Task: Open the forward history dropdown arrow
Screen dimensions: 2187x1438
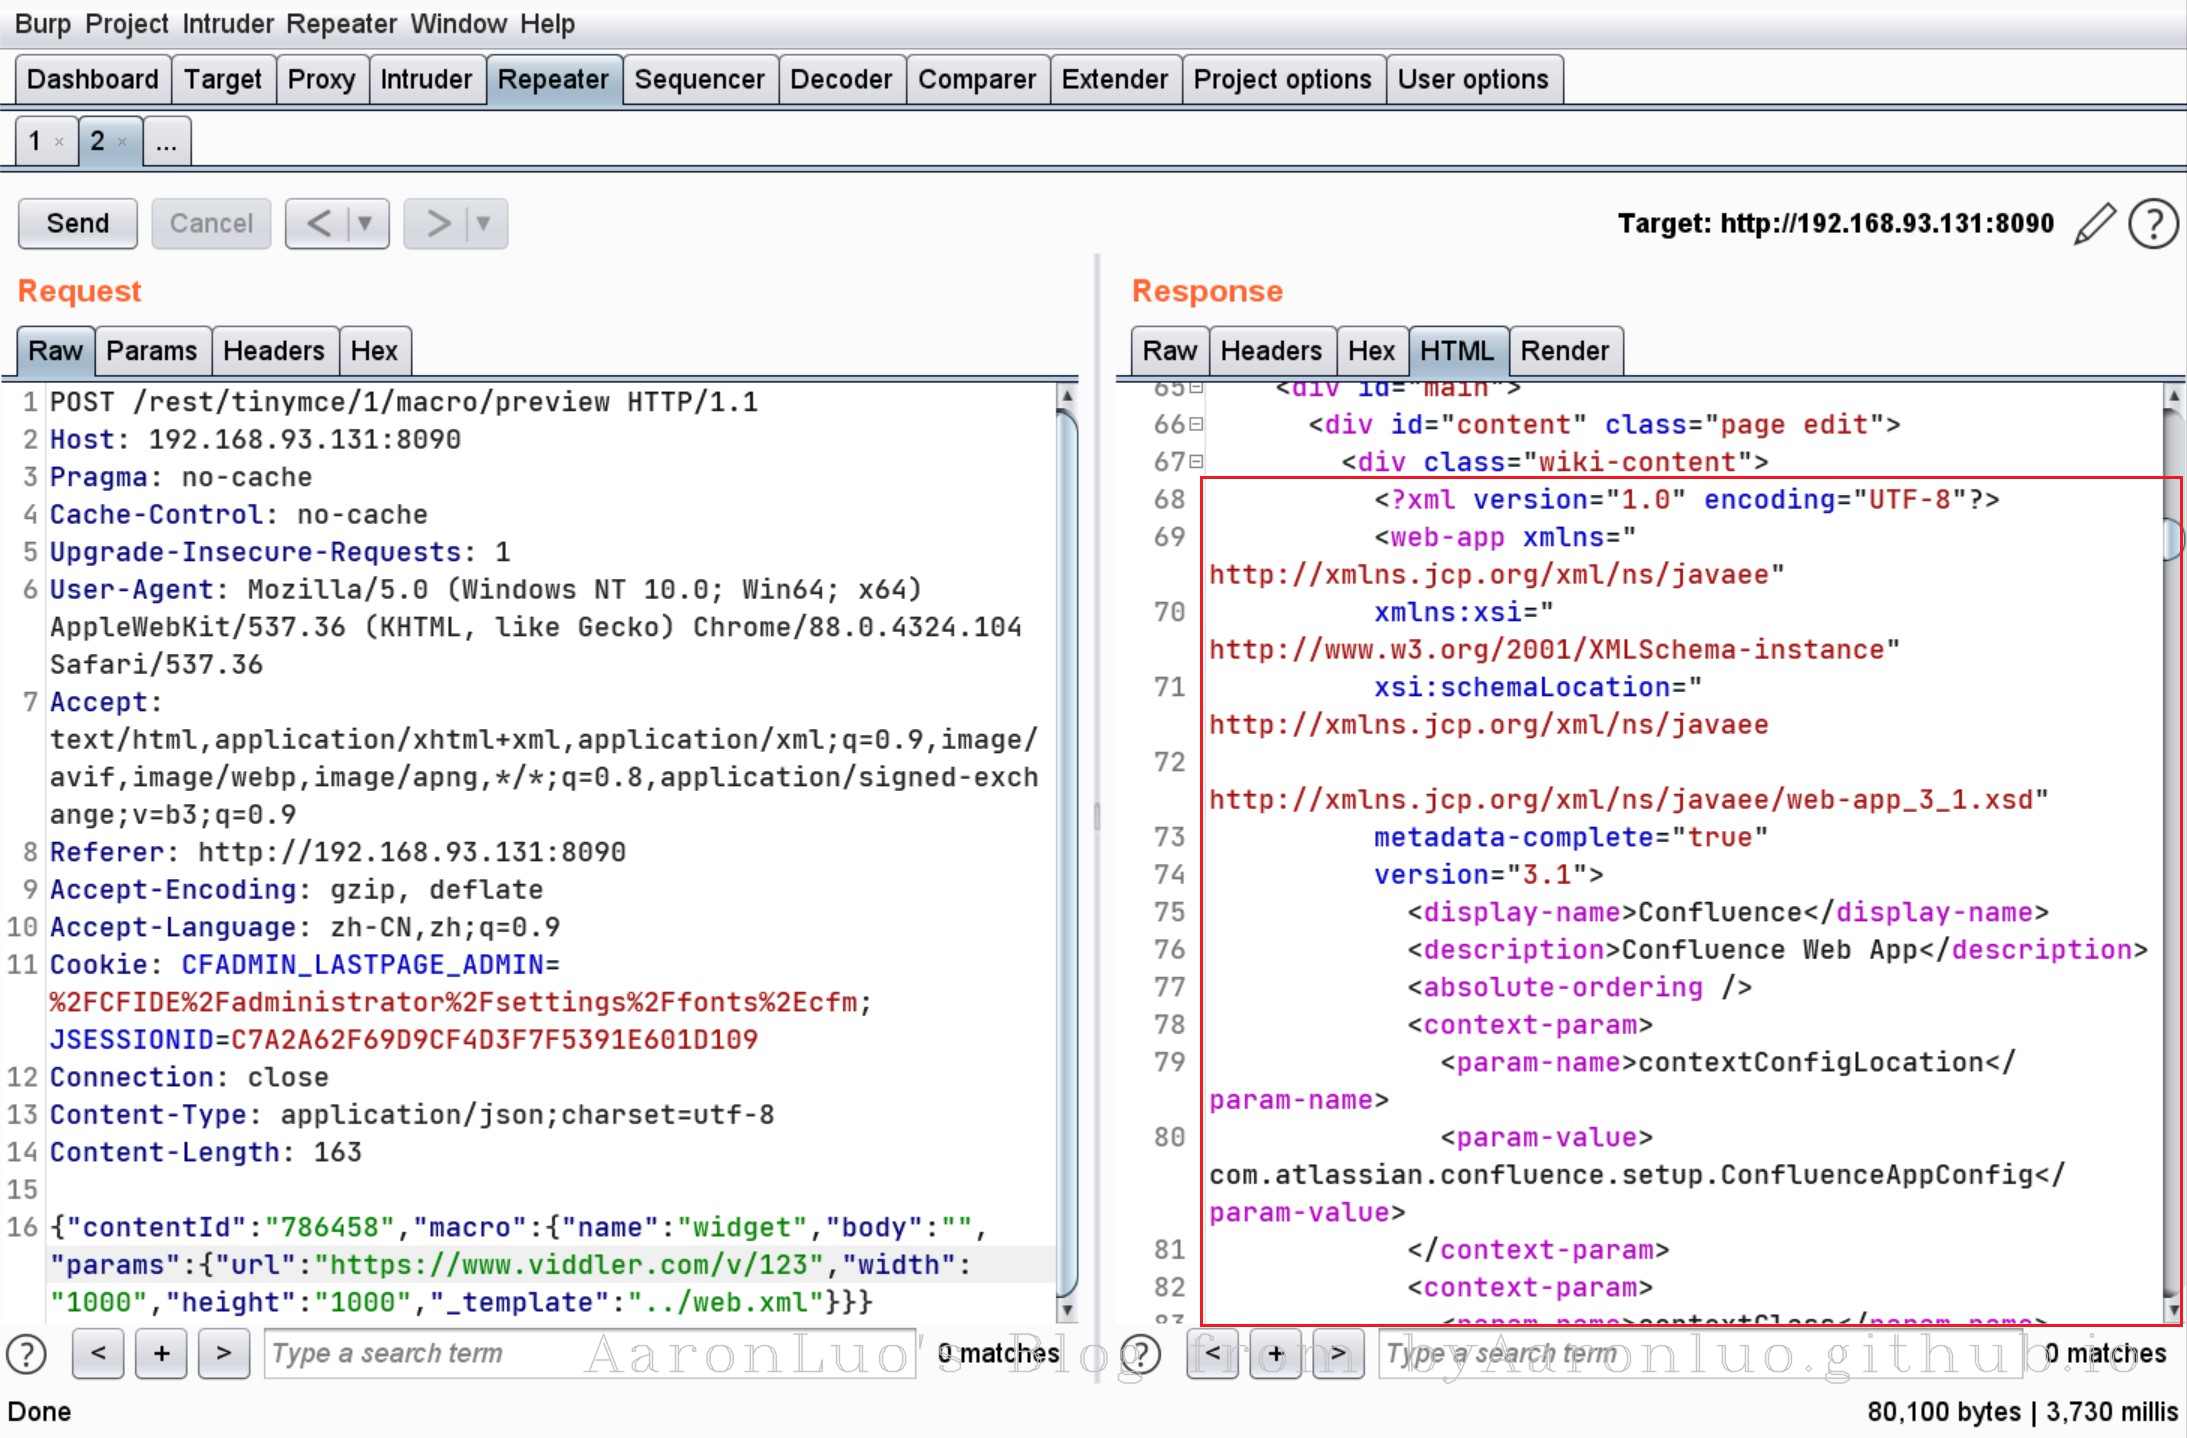Action: pyautogui.click(x=483, y=223)
